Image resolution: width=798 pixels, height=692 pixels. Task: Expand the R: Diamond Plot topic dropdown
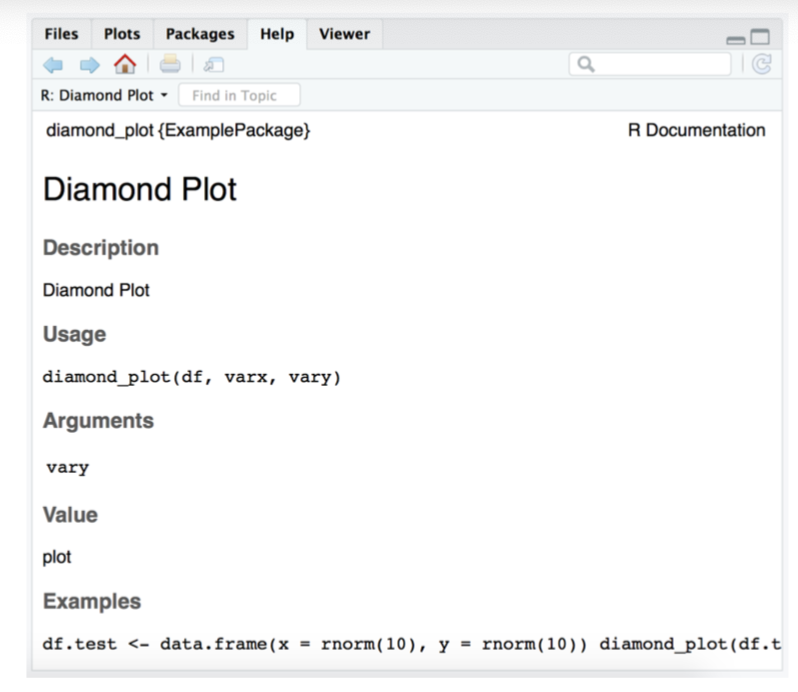point(164,96)
